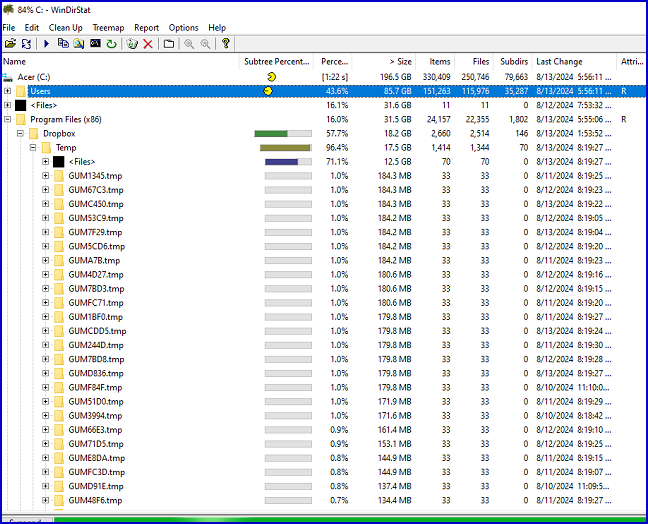648x524 pixels.
Task: Select the Temp folder in the tree
Action: click(x=65, y=147)
